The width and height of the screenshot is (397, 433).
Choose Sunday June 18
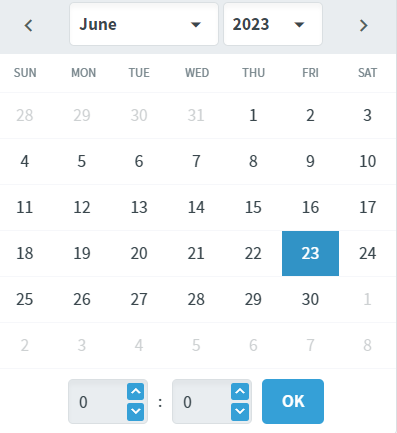point(25,253)
